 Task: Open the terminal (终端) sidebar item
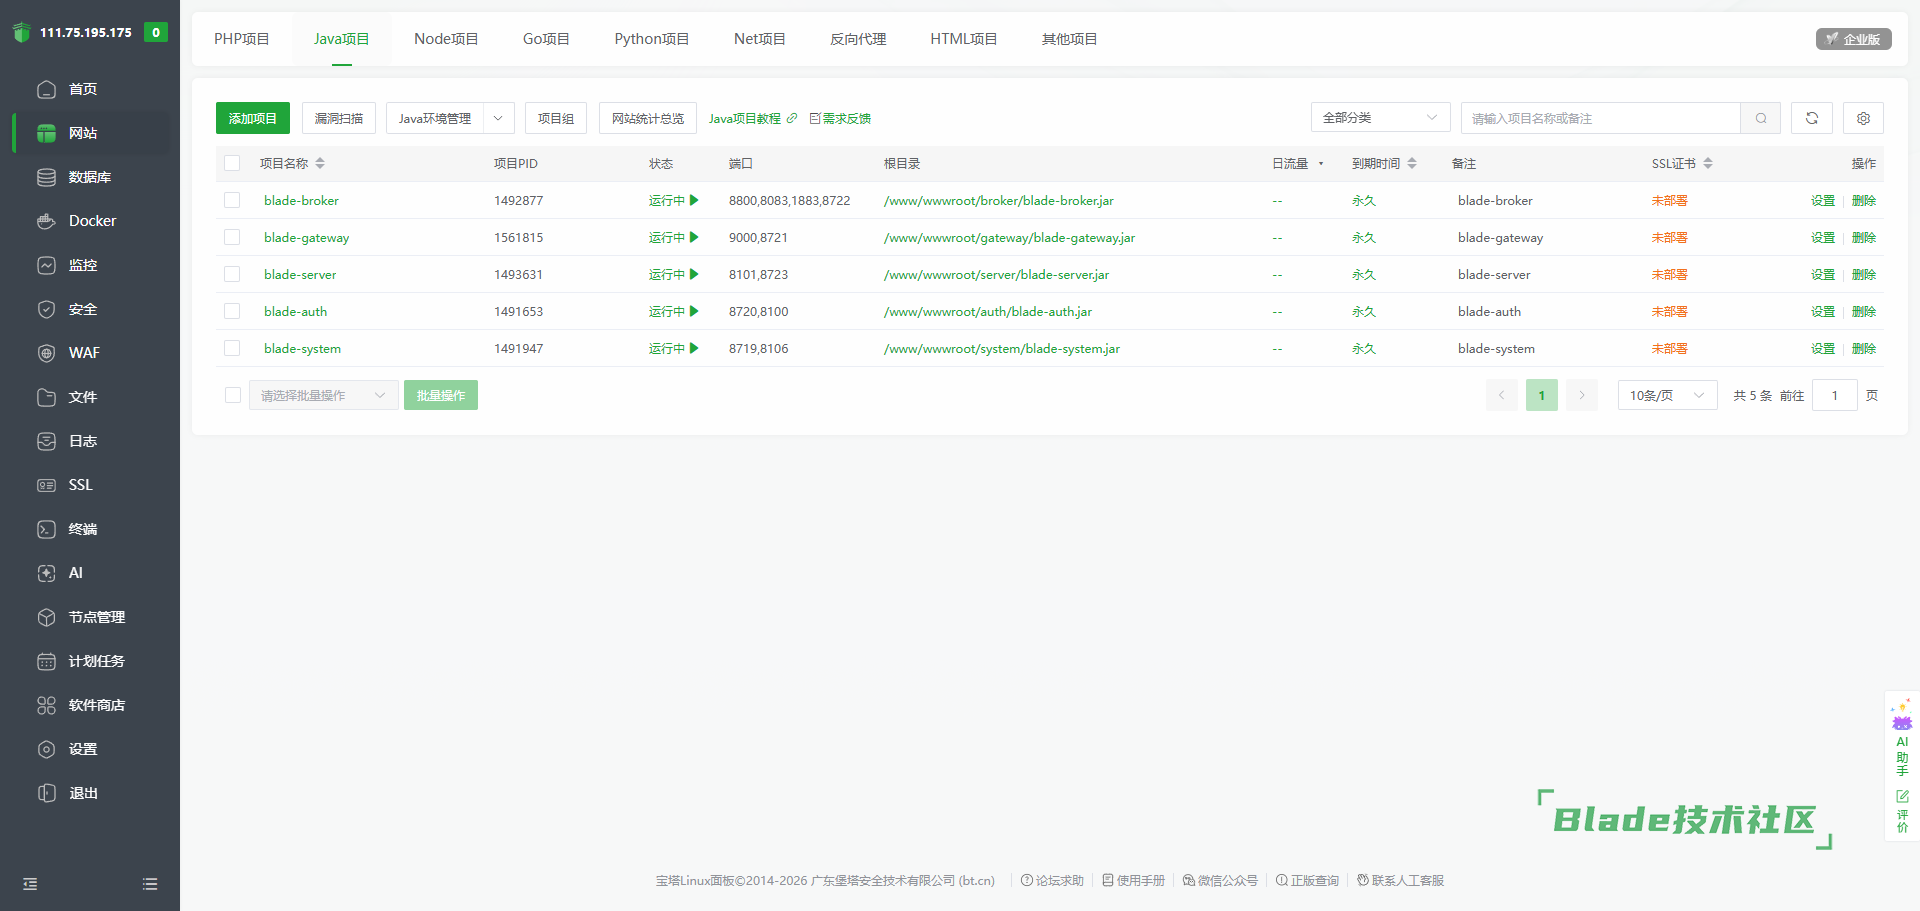(x=82, y=529)
